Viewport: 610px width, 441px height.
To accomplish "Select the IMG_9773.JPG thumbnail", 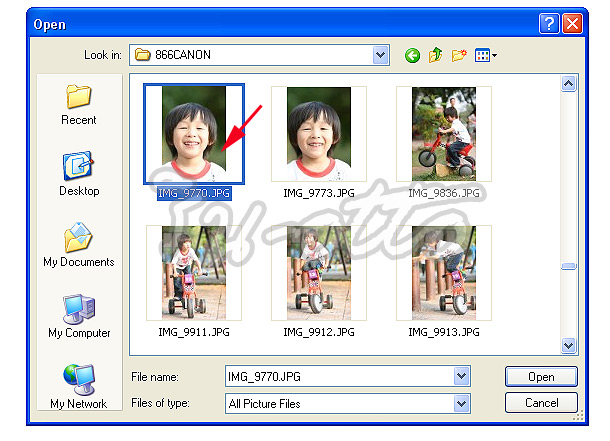I will [x=319, y=134].
